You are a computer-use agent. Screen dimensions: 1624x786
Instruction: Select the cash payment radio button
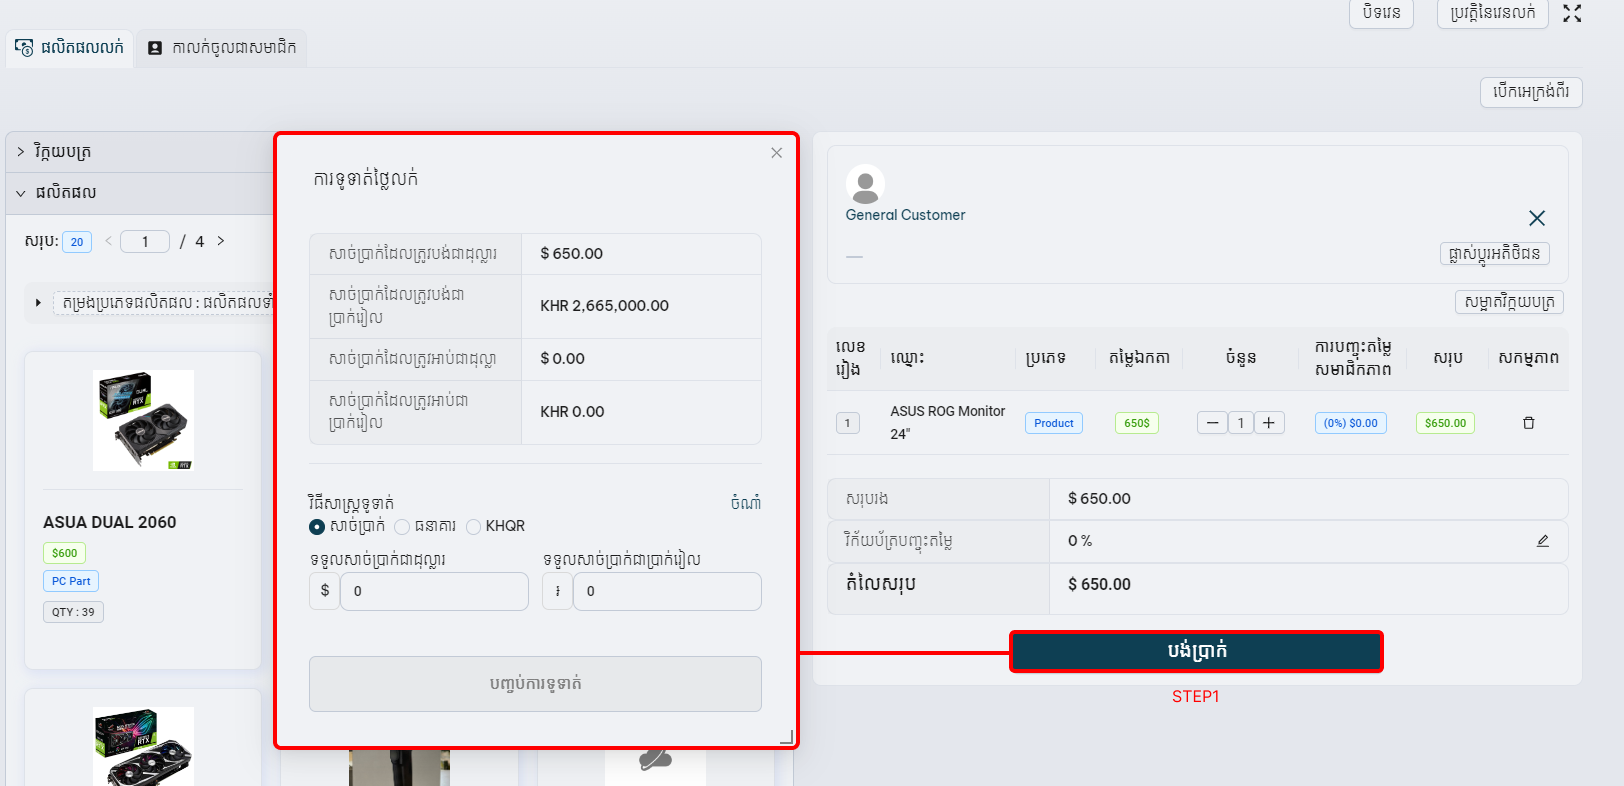click(317, 527)
